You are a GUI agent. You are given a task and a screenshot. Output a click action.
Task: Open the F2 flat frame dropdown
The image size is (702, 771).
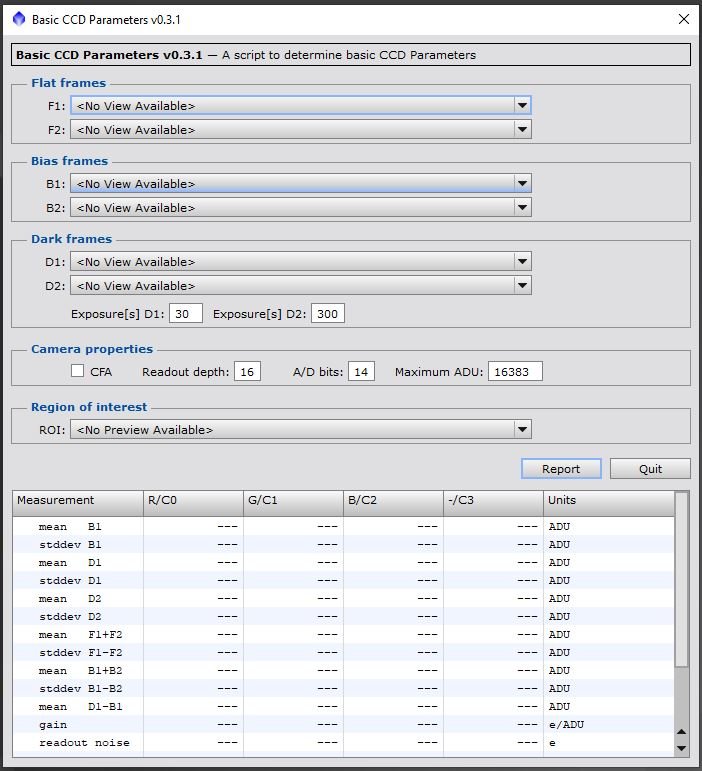point(300,129)
